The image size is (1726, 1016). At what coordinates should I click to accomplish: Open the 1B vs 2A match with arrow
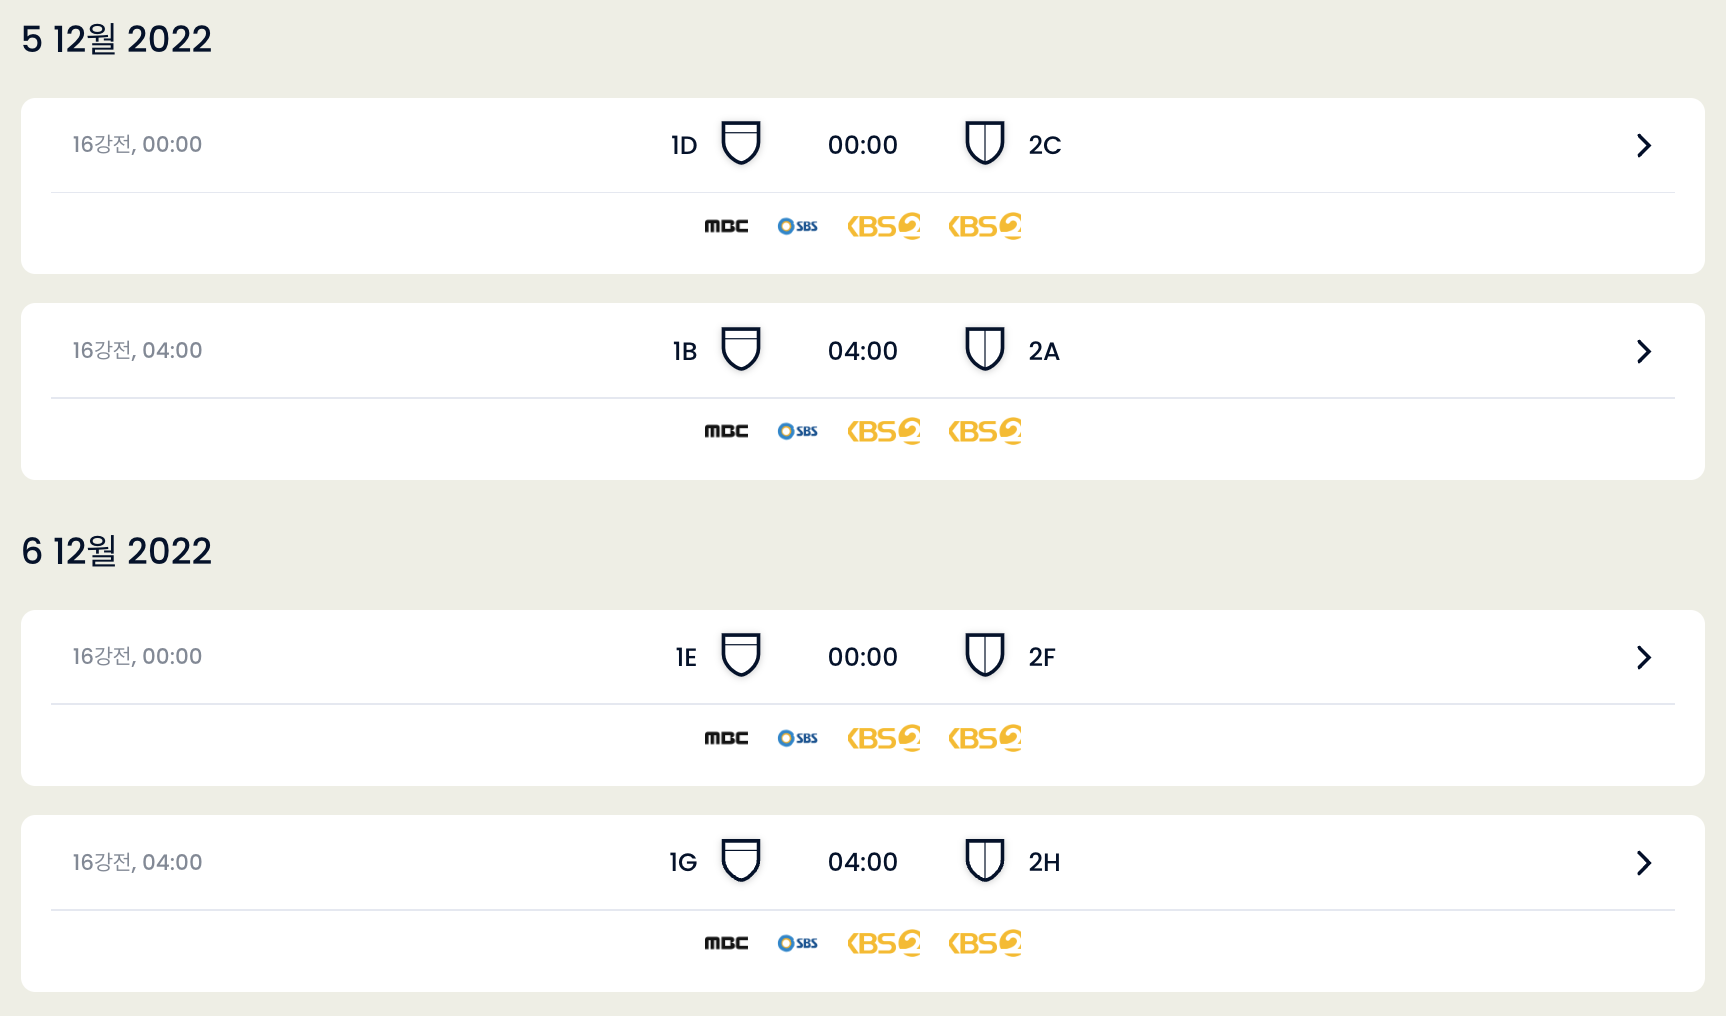pyautogui.click(x=1644, y=351)
